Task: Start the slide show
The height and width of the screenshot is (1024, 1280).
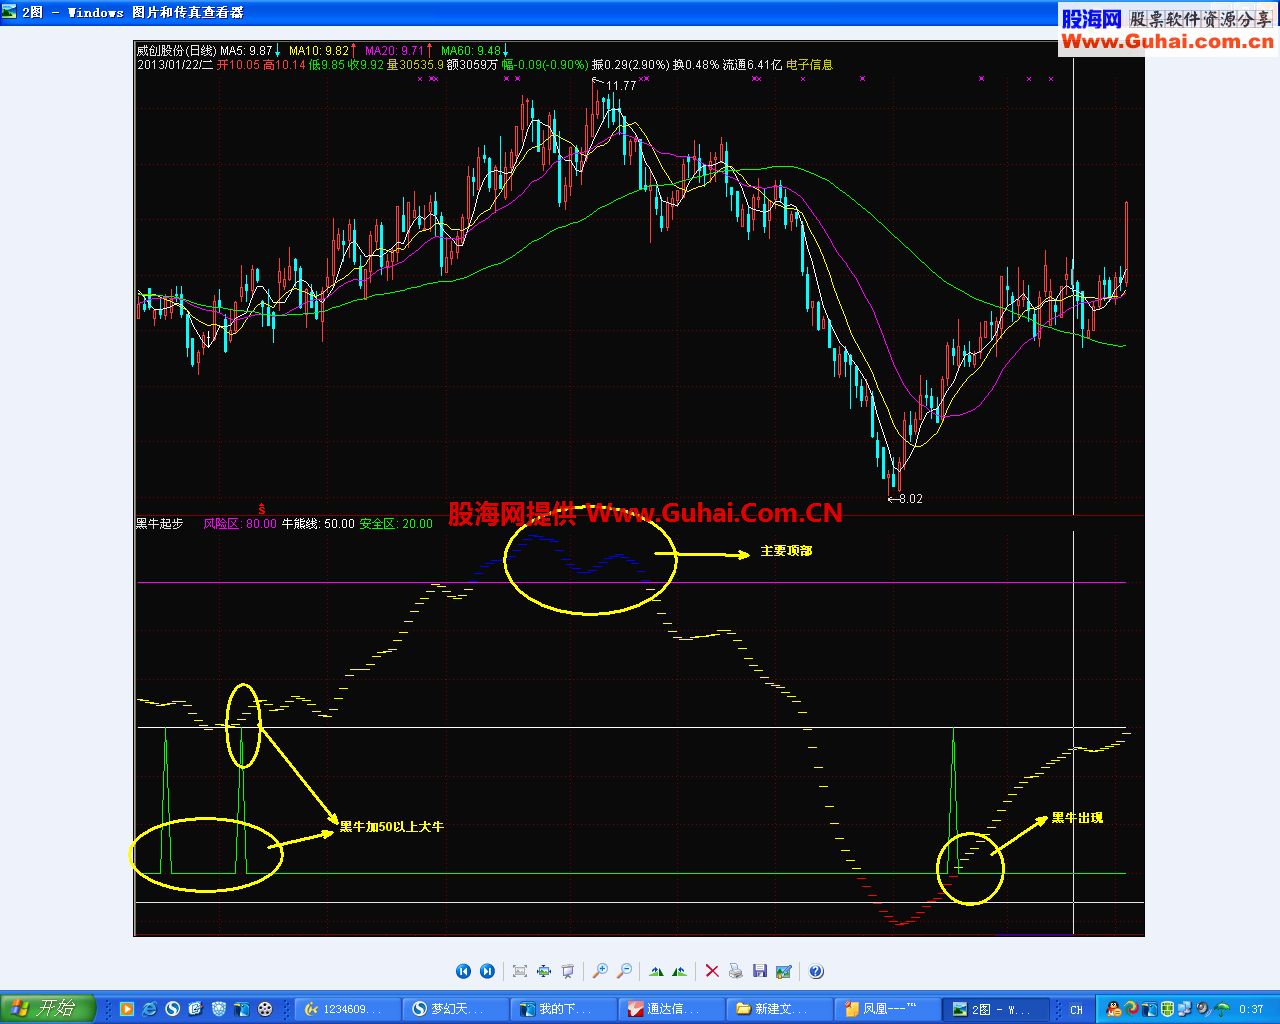Action: click(x=568, y=971)
